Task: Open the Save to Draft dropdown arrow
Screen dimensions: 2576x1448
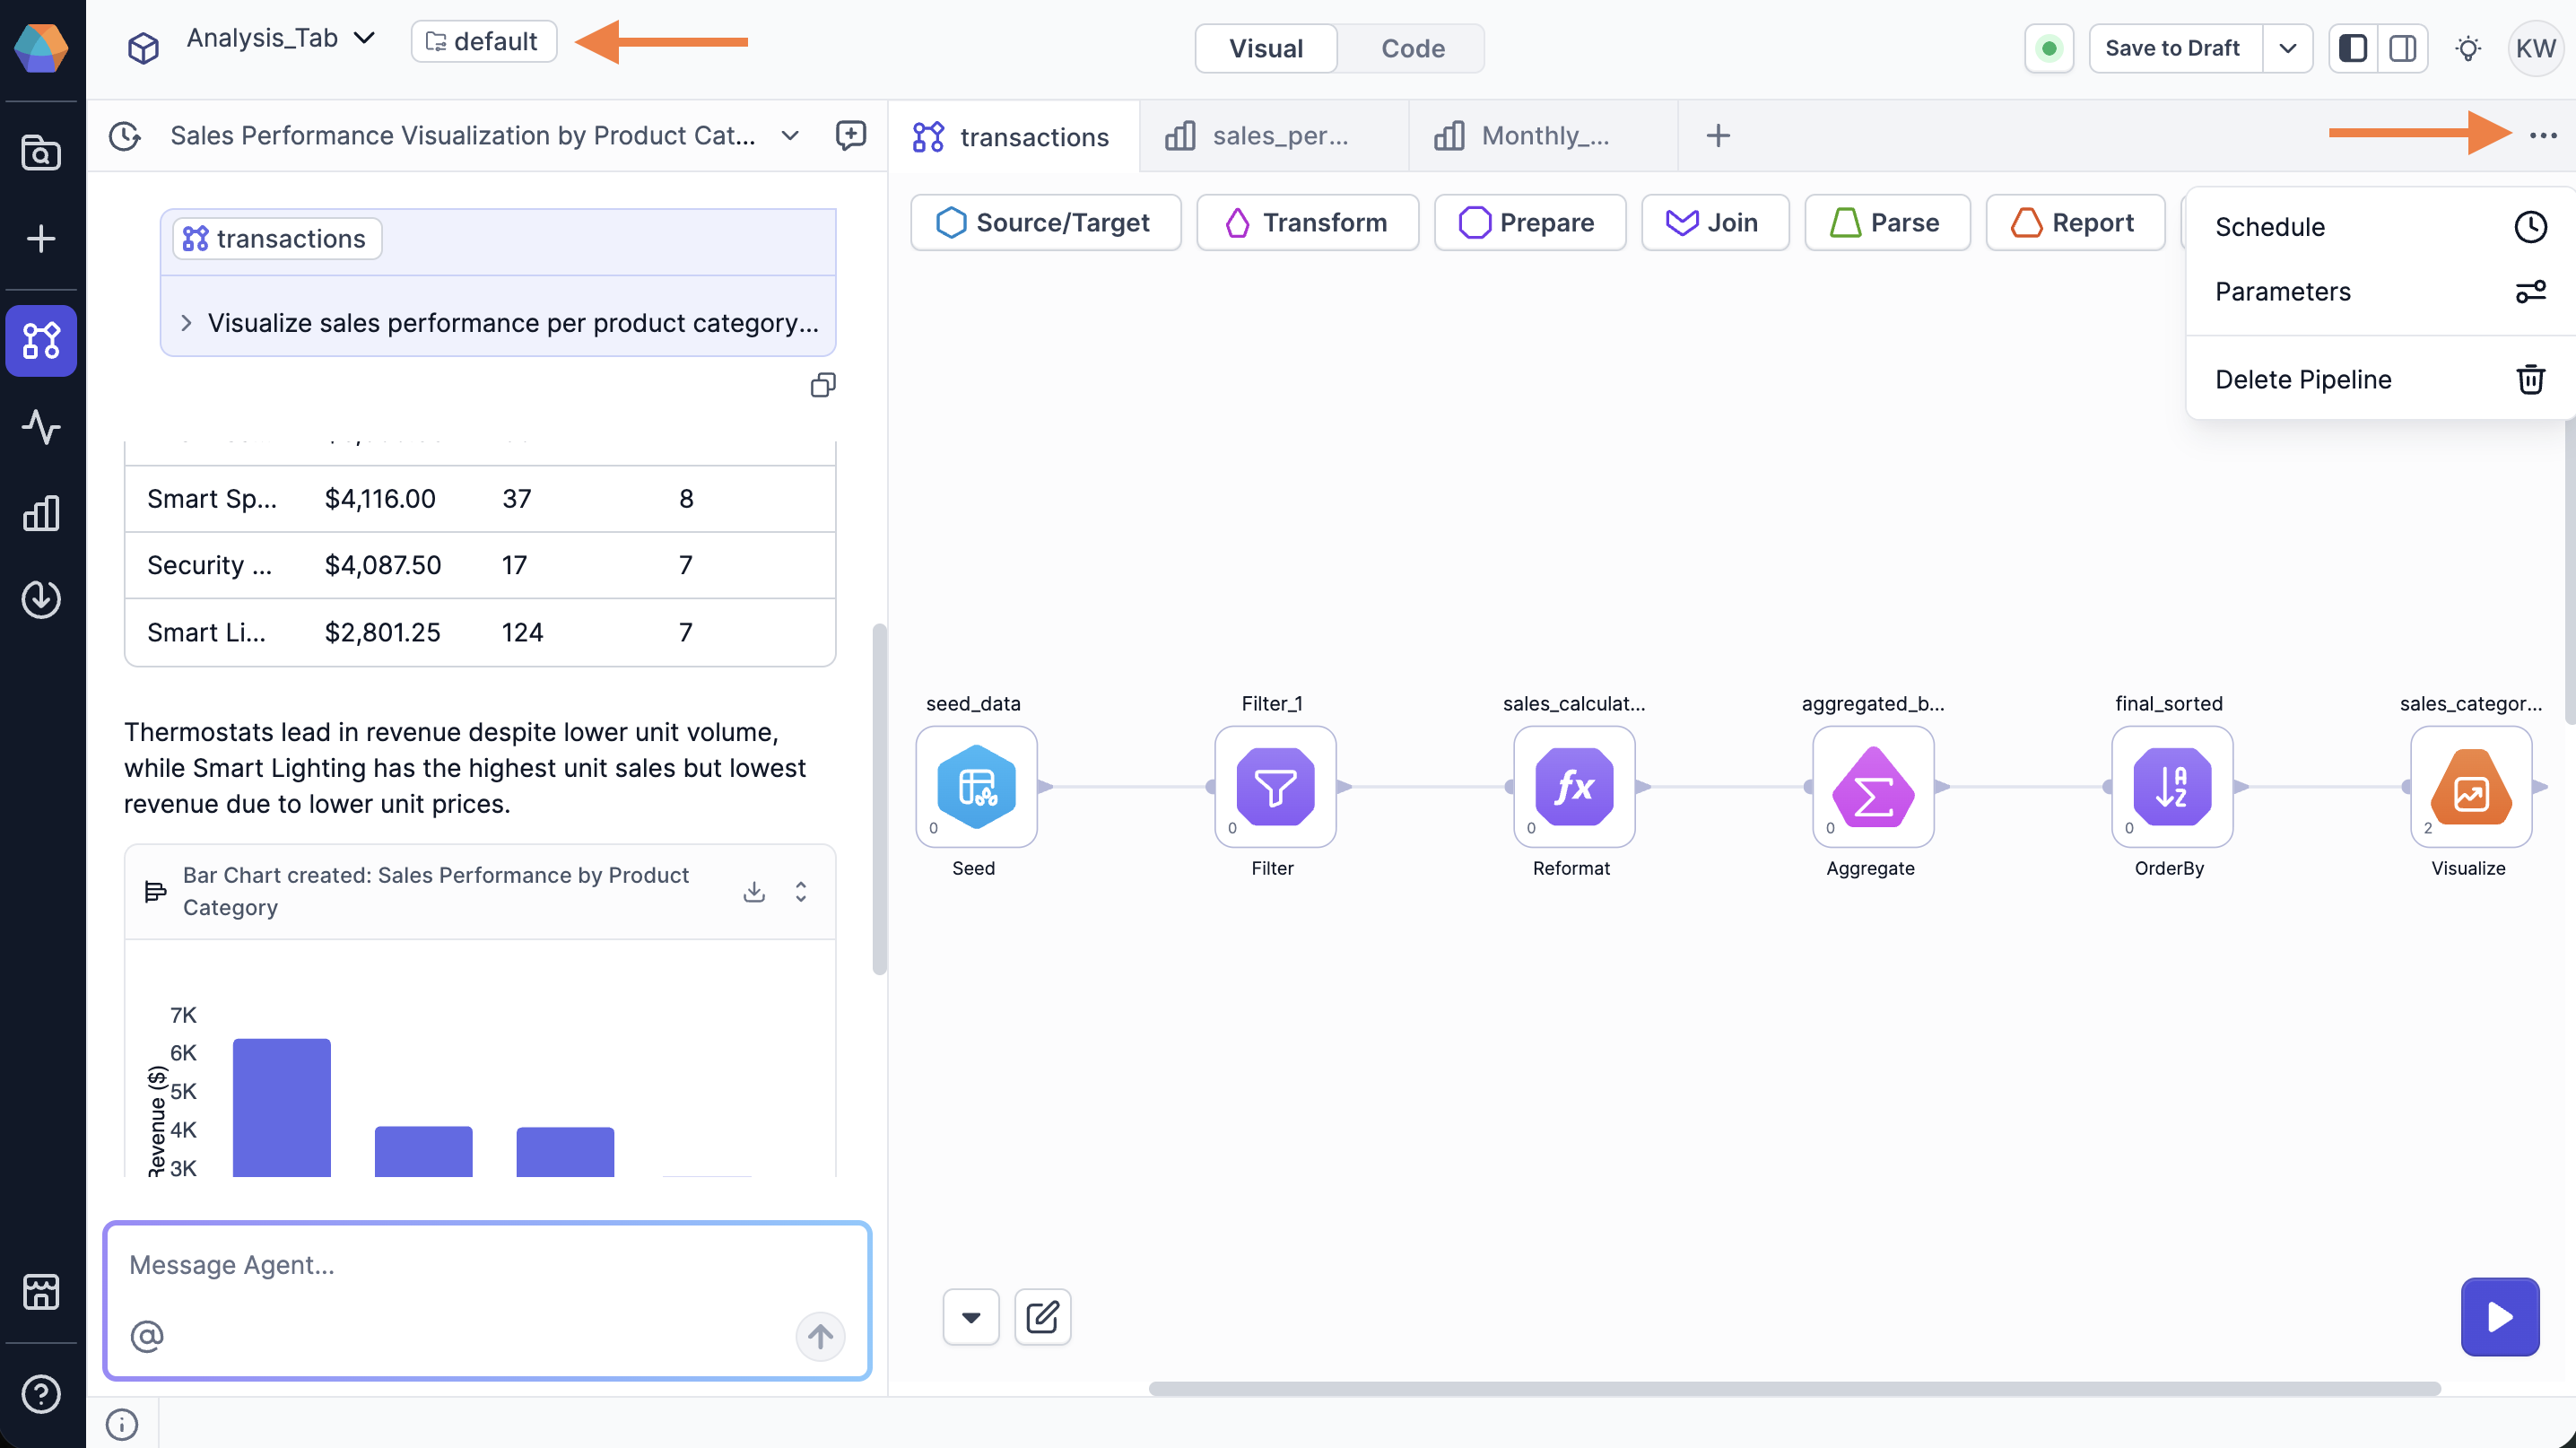Action: point(2287,48)
